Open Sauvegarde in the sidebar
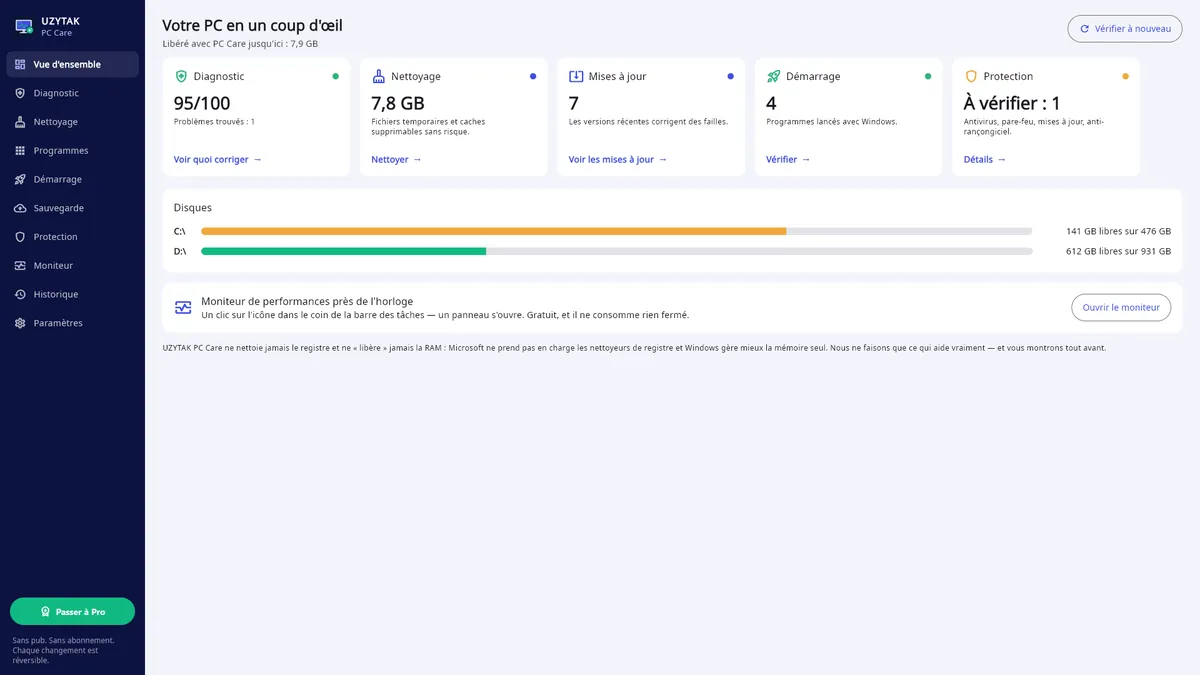This screenshot has width=1200, height=675. (72, 208)
